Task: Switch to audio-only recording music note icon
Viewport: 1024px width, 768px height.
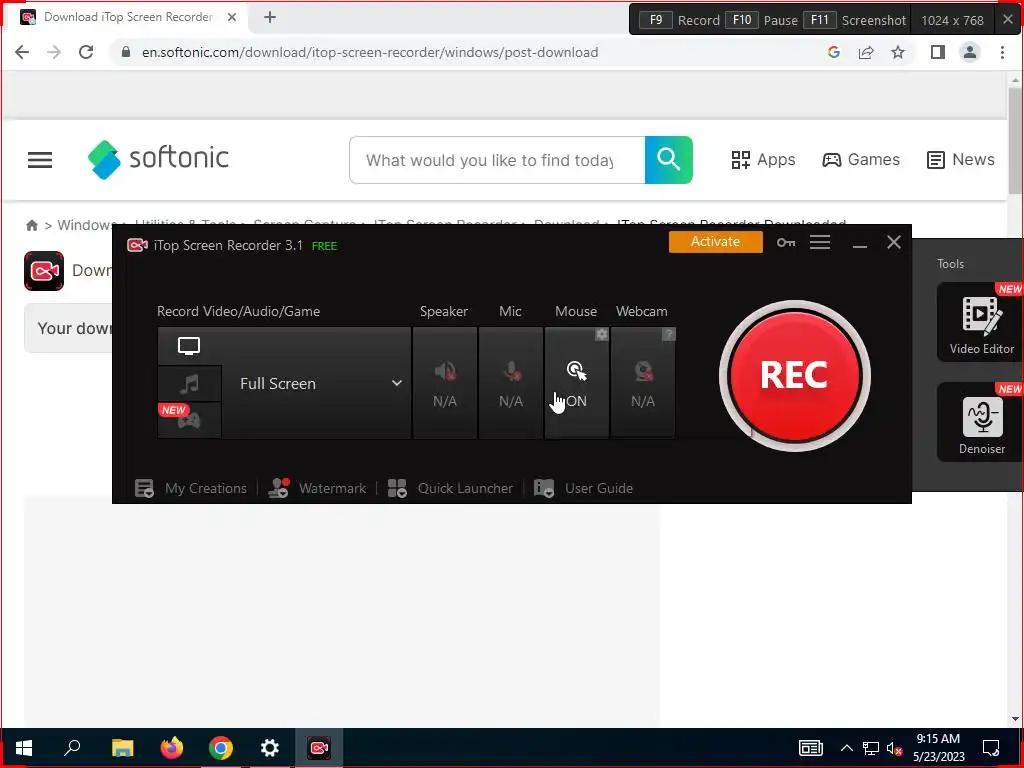Action: (x=189, y=383)
